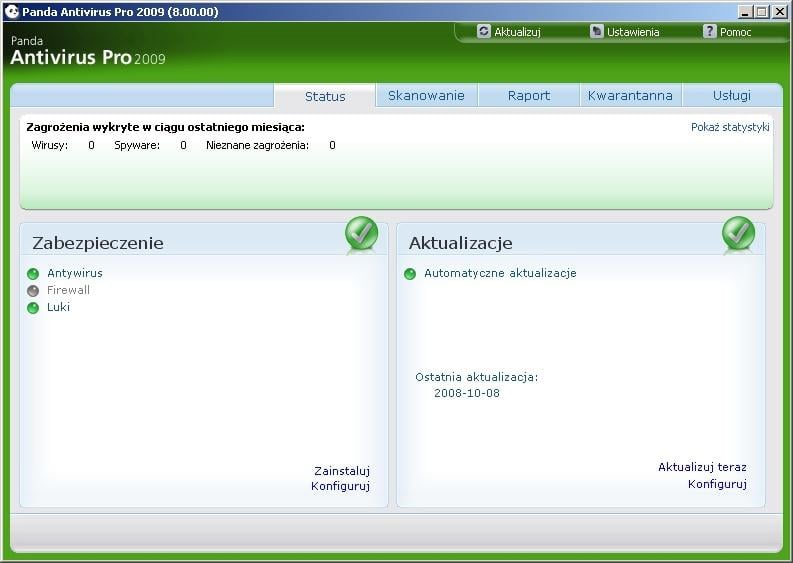Close the Panda Antivirus window
793x563 pixels.
(x=779, y=12)
